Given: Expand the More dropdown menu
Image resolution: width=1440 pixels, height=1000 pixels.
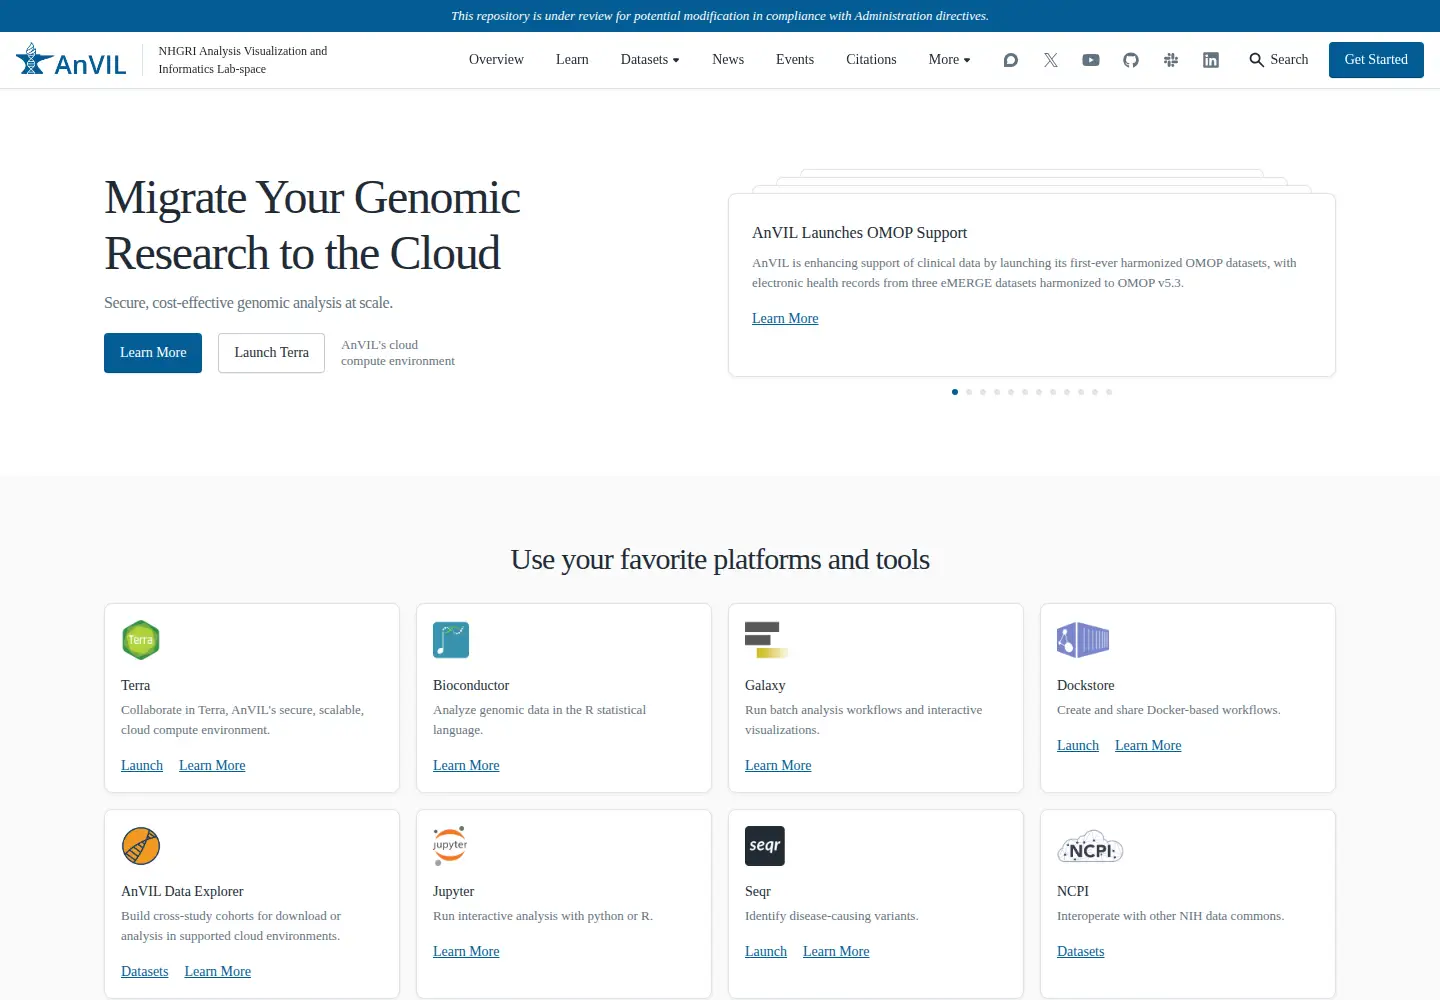Looking at the screenshot, I should tap(949, 60).
